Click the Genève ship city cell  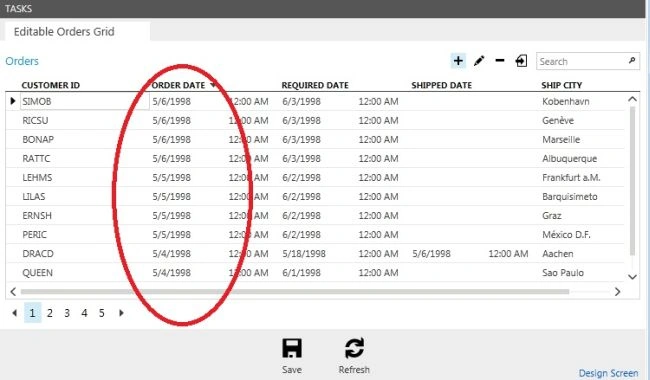pos(558,120)
